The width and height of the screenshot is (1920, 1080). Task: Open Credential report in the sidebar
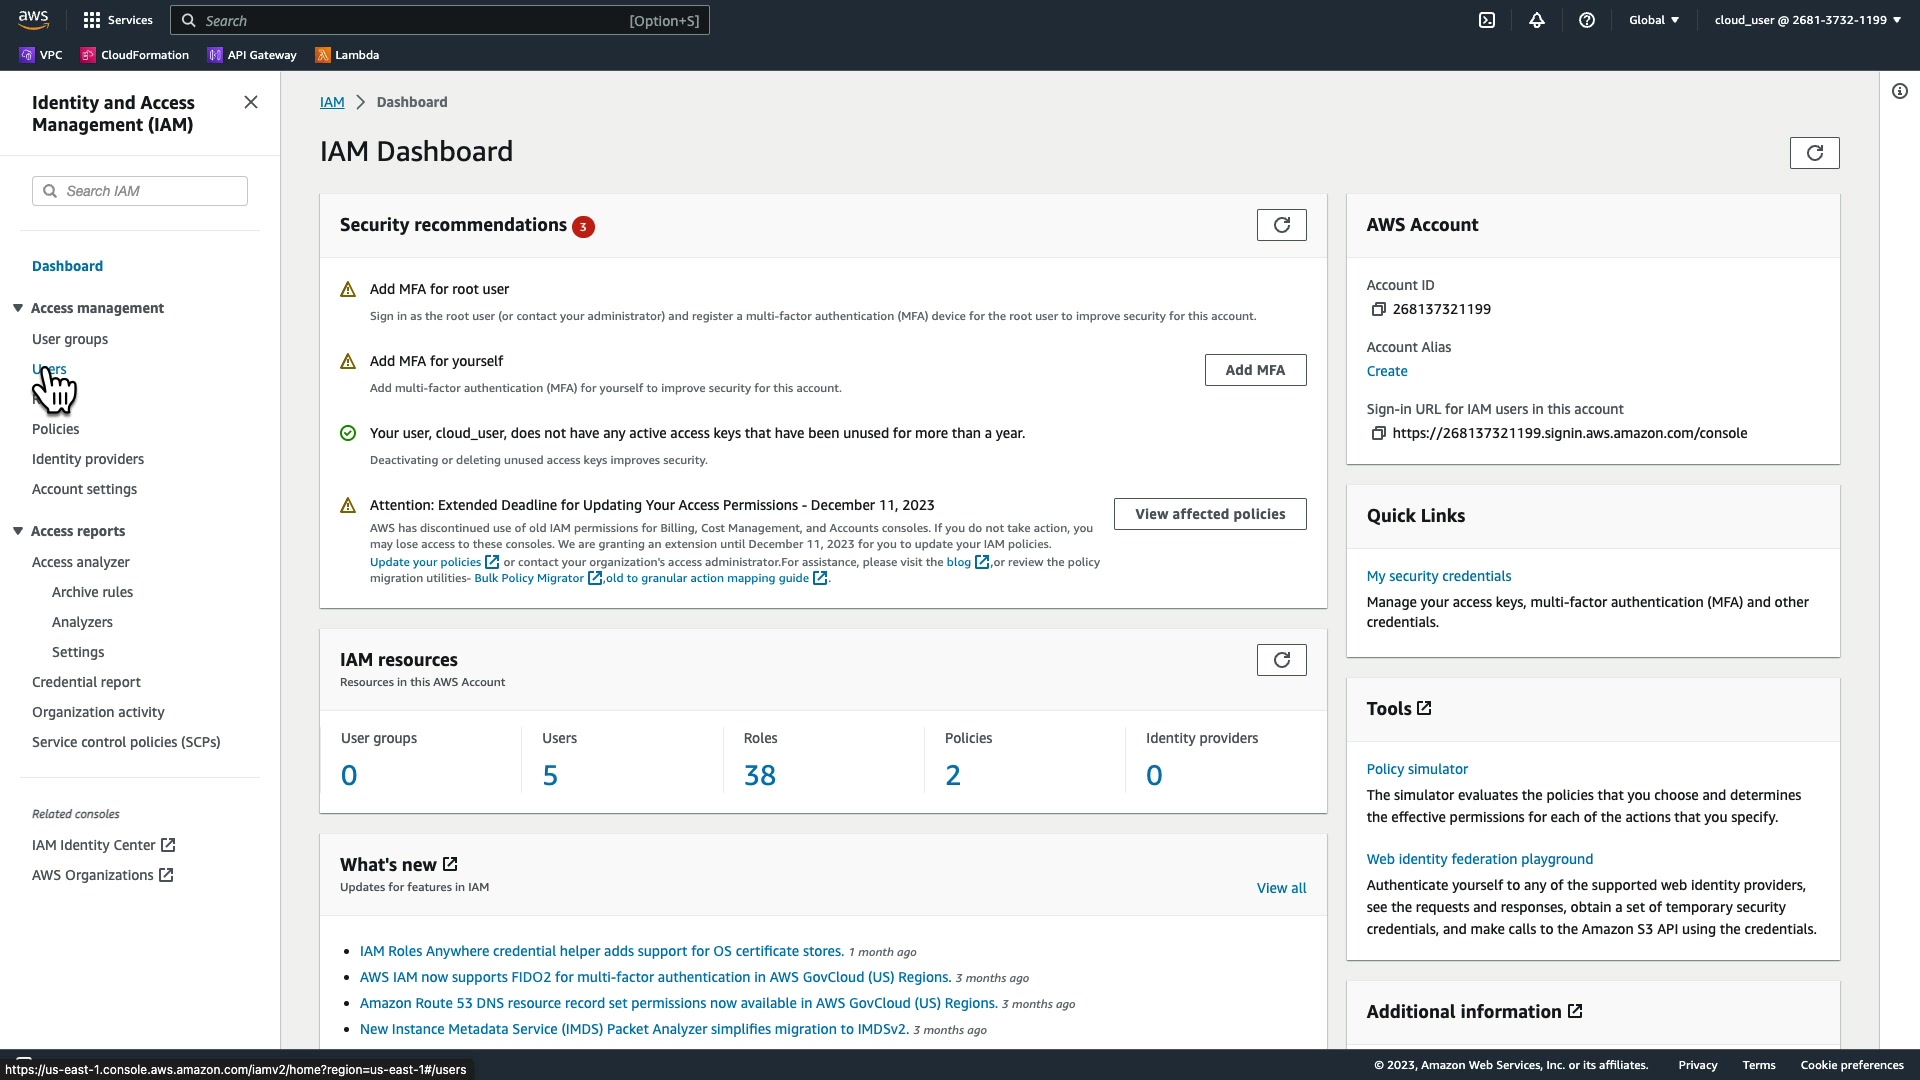(86, 682)
